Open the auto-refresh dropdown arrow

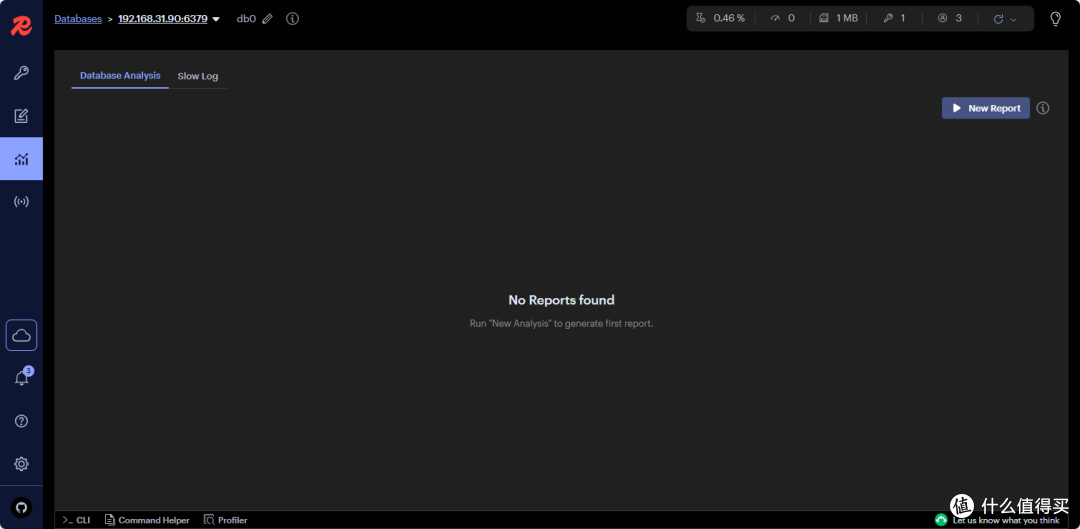point(1013,19)
